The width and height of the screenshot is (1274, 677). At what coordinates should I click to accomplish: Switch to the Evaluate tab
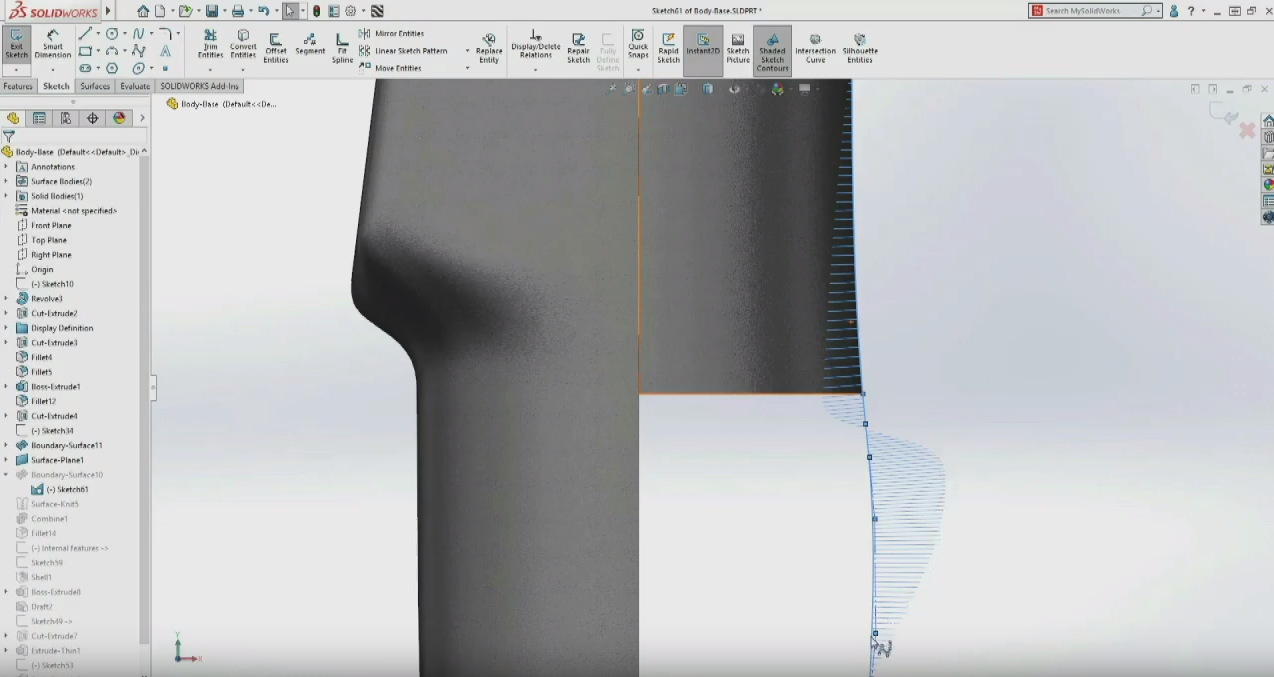point(135,86)
